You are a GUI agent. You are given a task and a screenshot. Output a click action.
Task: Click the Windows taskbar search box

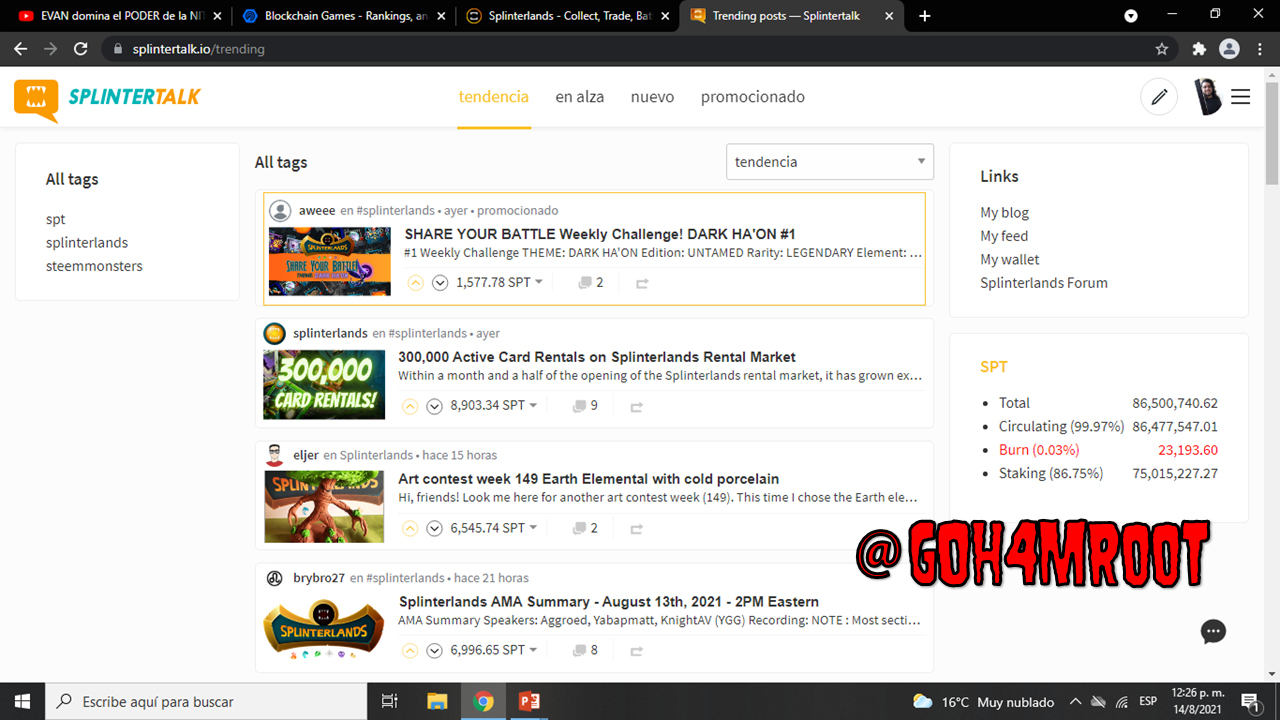point(206,701)
